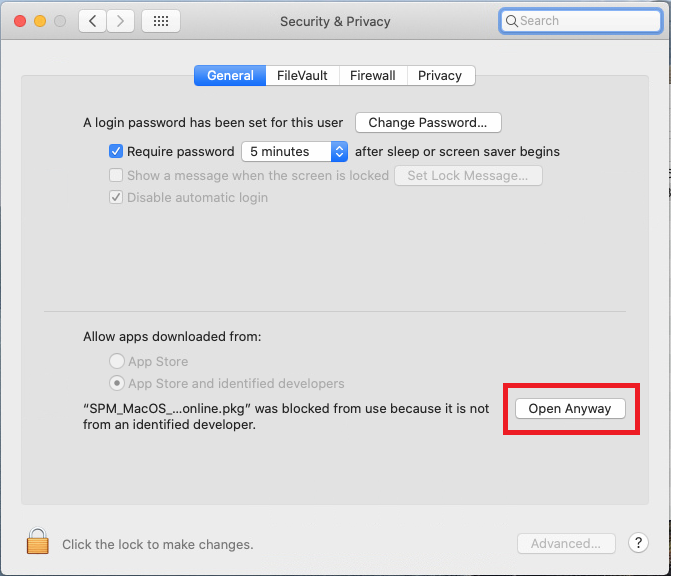The height and width of the screenshot is (576, 673).
Task: Click the forward navigation arrow
Action: (x=120, y=21)
